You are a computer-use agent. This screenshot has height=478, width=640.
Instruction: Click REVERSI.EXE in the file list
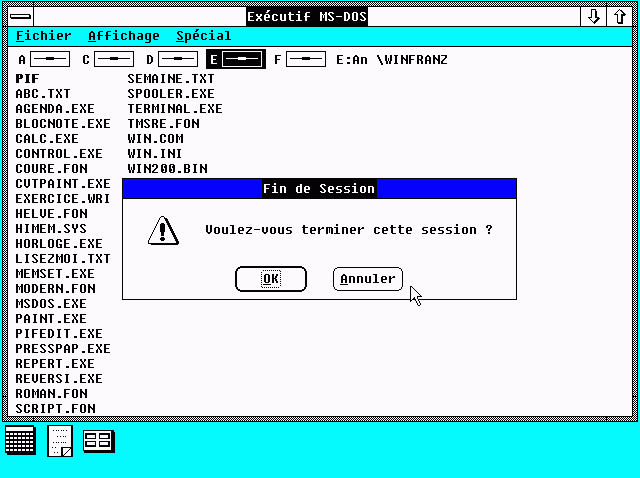click(x=58, y=379)
